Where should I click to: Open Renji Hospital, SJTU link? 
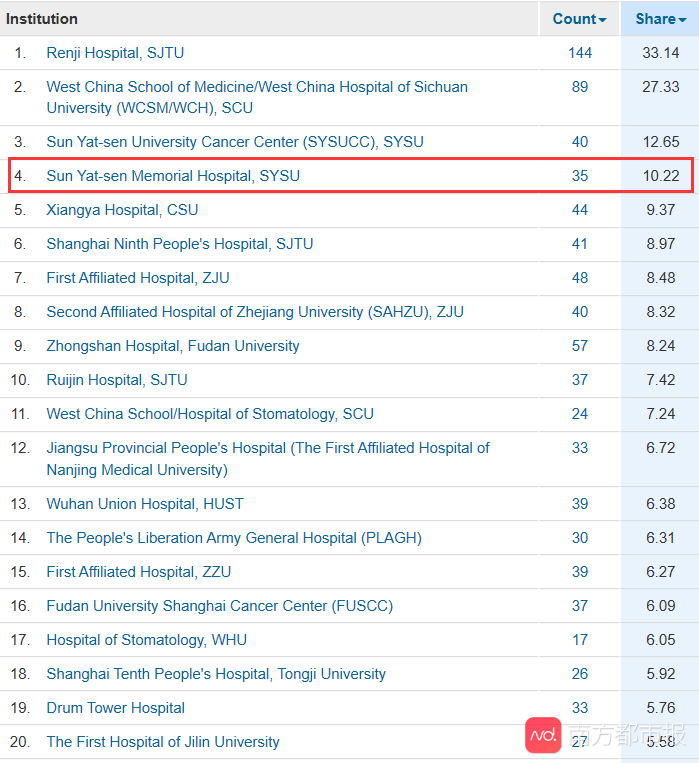tap(115, 53)
